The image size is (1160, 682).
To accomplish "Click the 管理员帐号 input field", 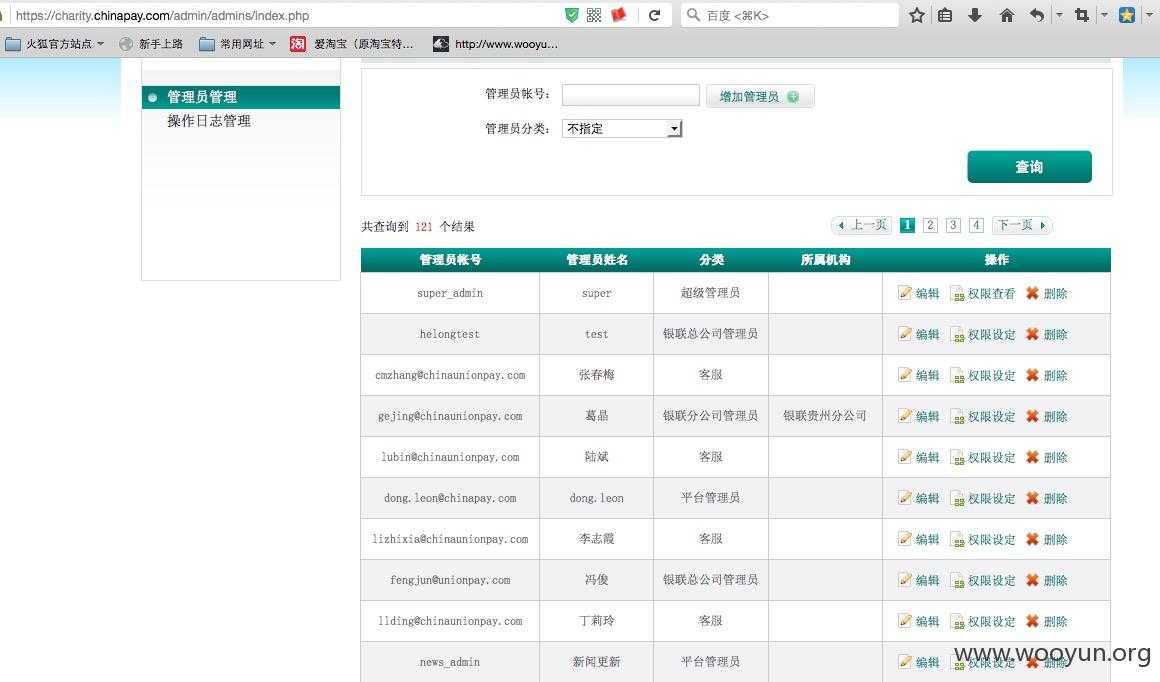I will (630, 95).
